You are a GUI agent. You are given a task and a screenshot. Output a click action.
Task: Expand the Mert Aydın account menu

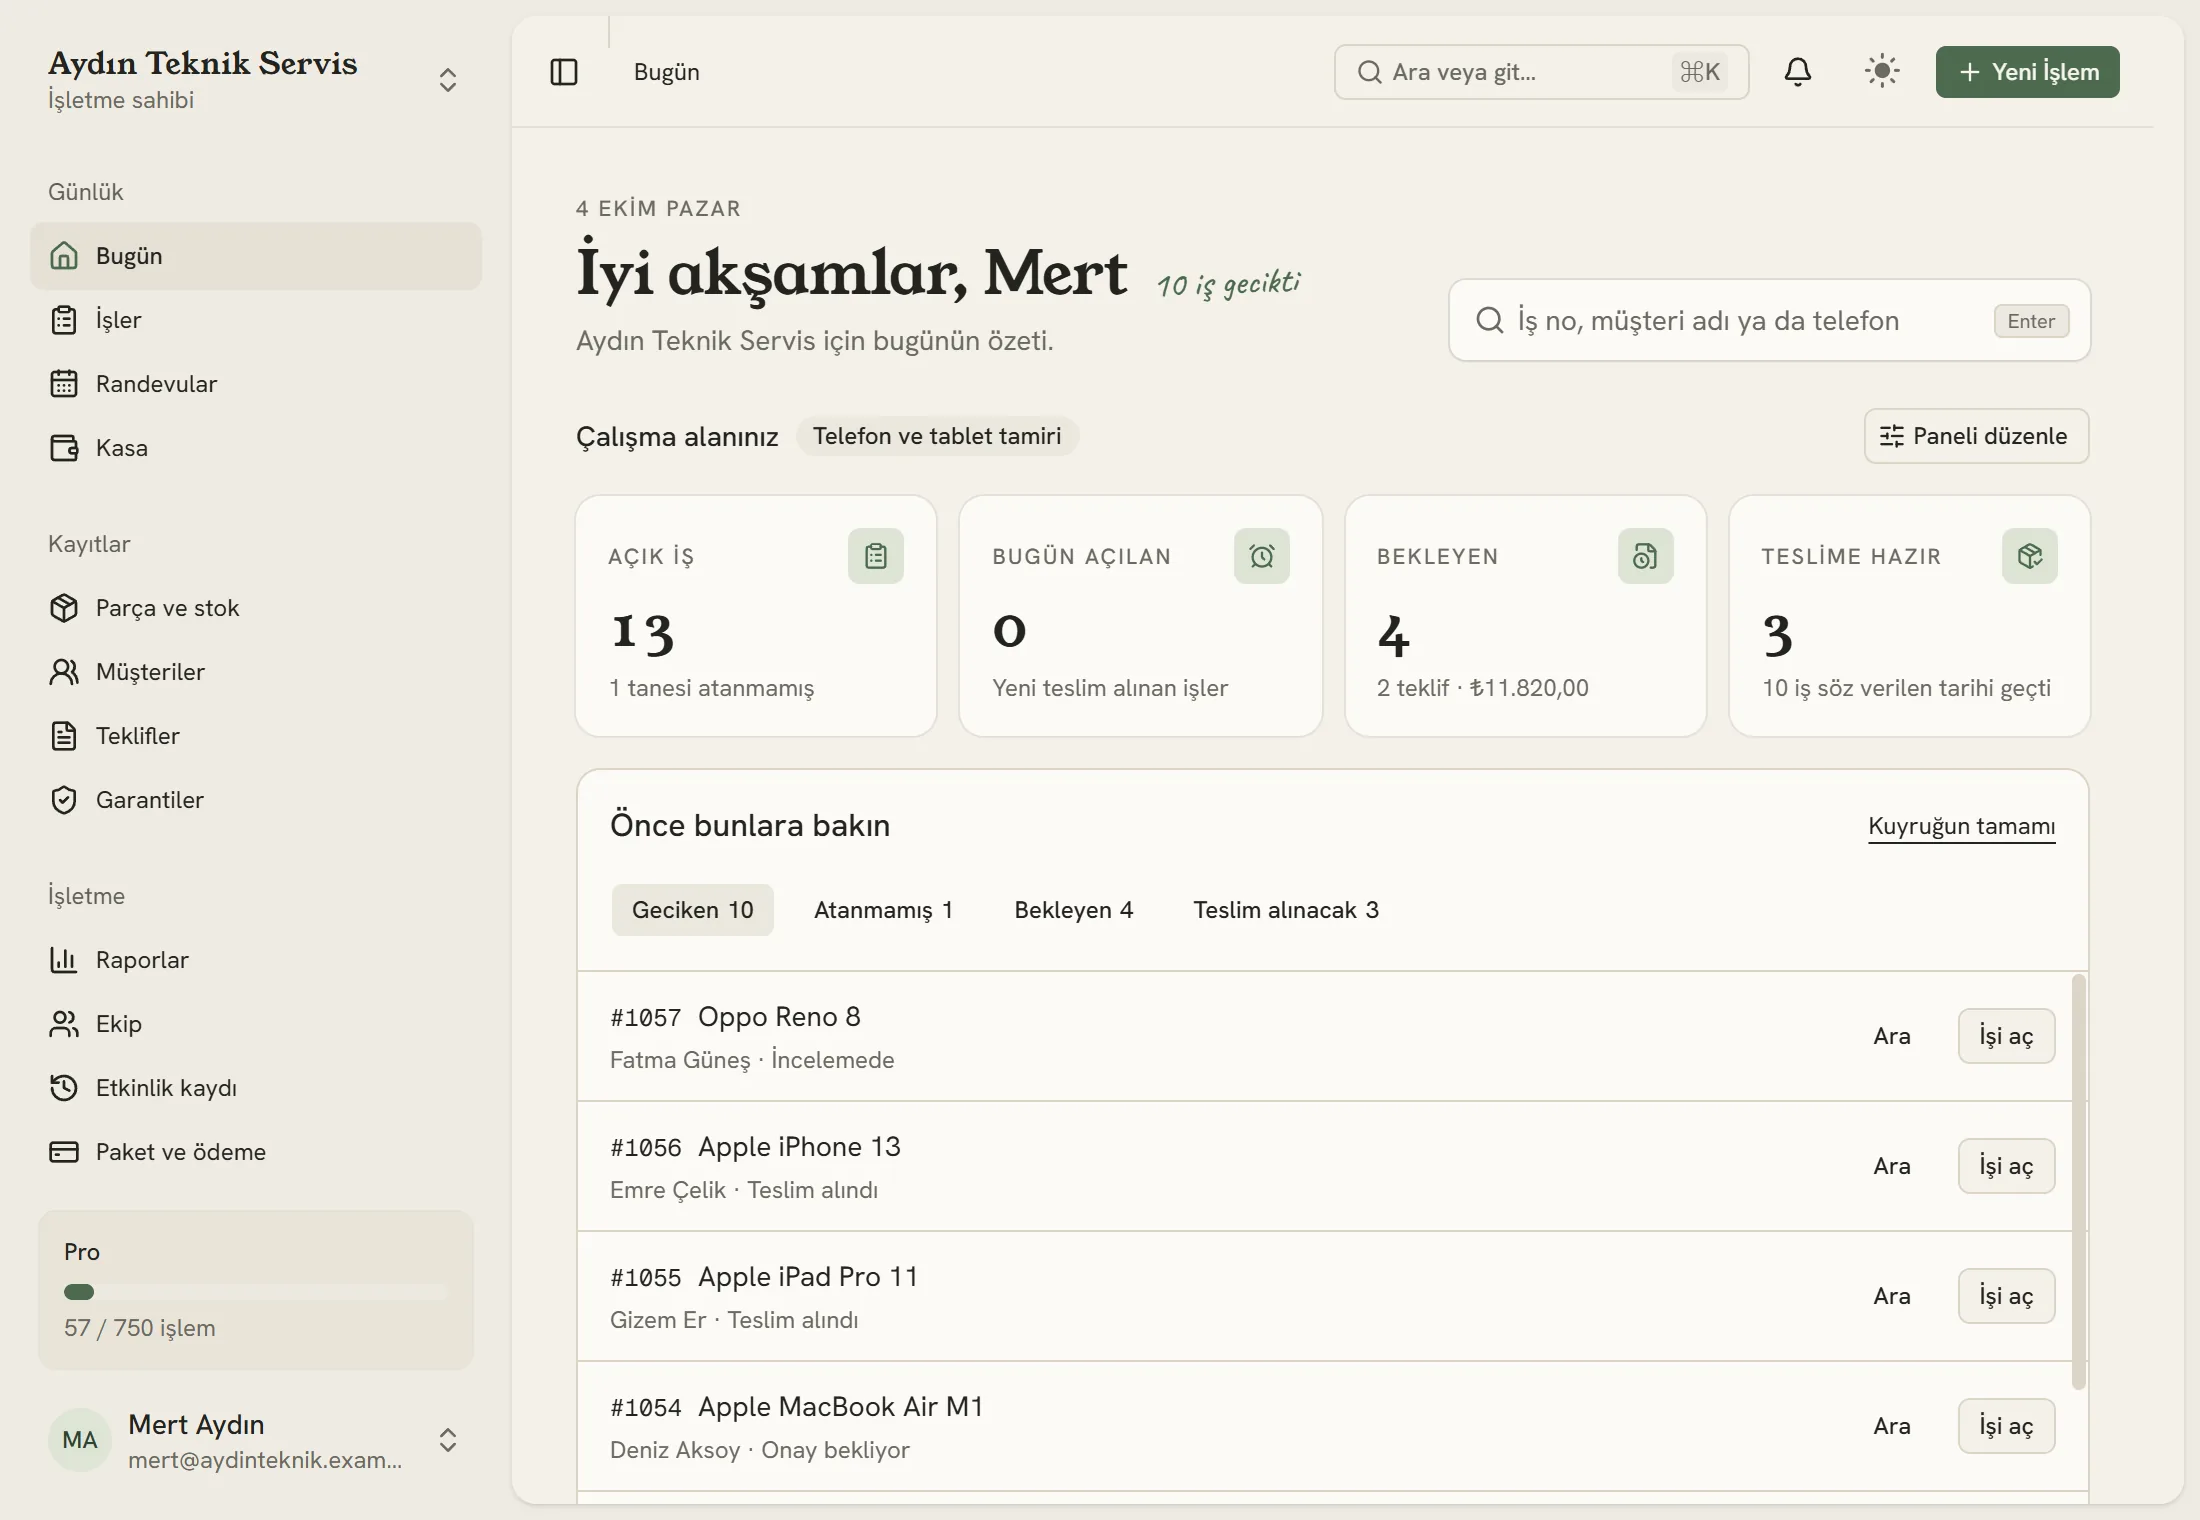[x=448, y=1440]
